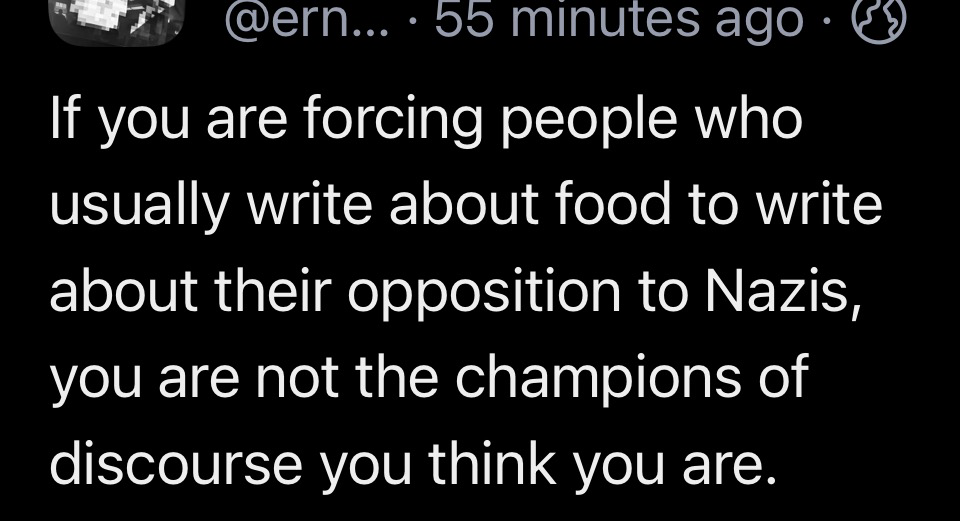Click the post's first line starting 'If you are forcing'
The height and width of the screenshot is (521, 960).
click(x=426, y=119)
